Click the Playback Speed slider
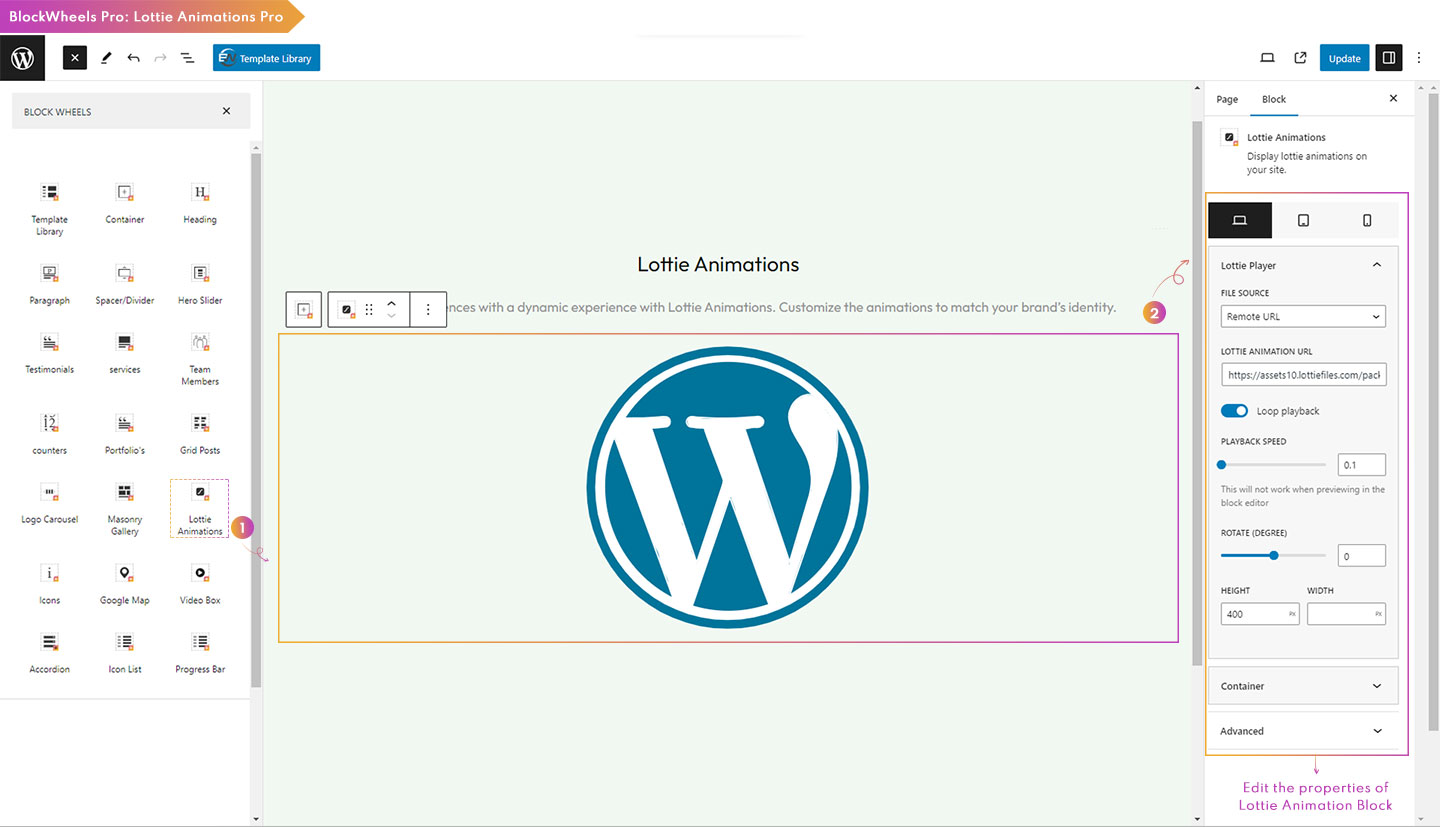 point(1273,465)
